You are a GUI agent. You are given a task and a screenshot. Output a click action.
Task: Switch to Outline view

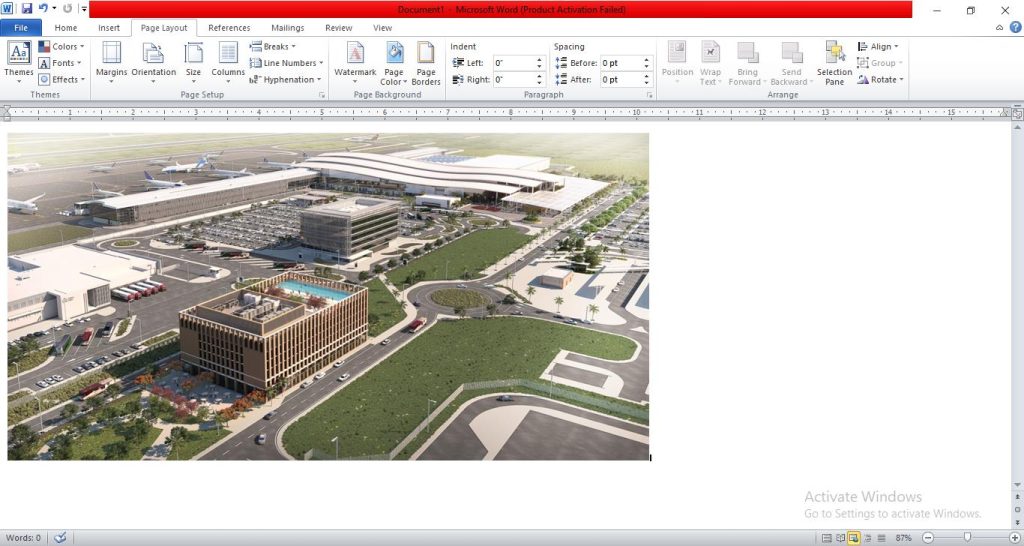click(x=867, y=538)
